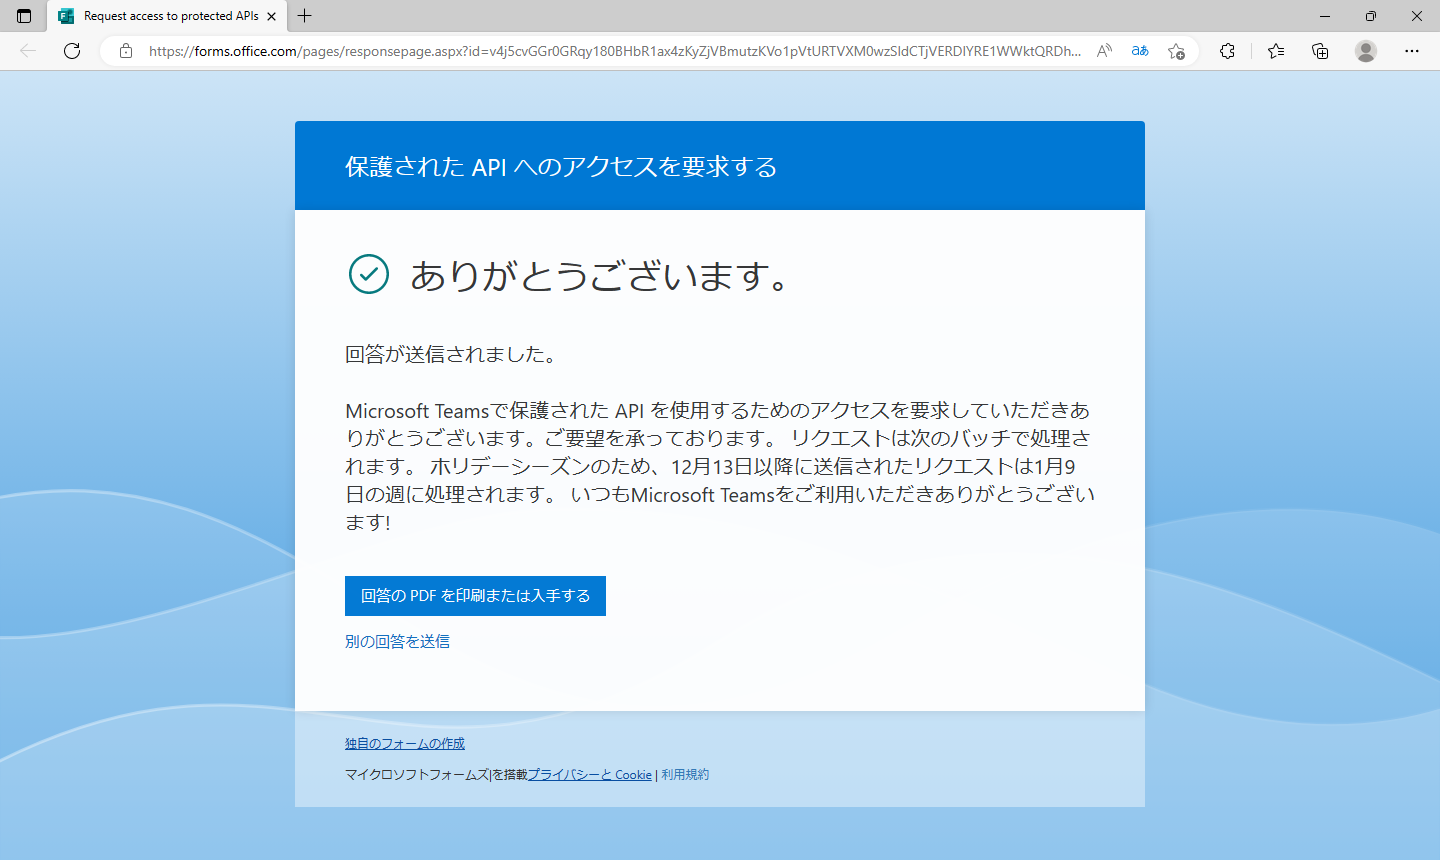This screenshot has width=1440, height=860.
Task: View site information lock icon
Action: tap(126, 51)
